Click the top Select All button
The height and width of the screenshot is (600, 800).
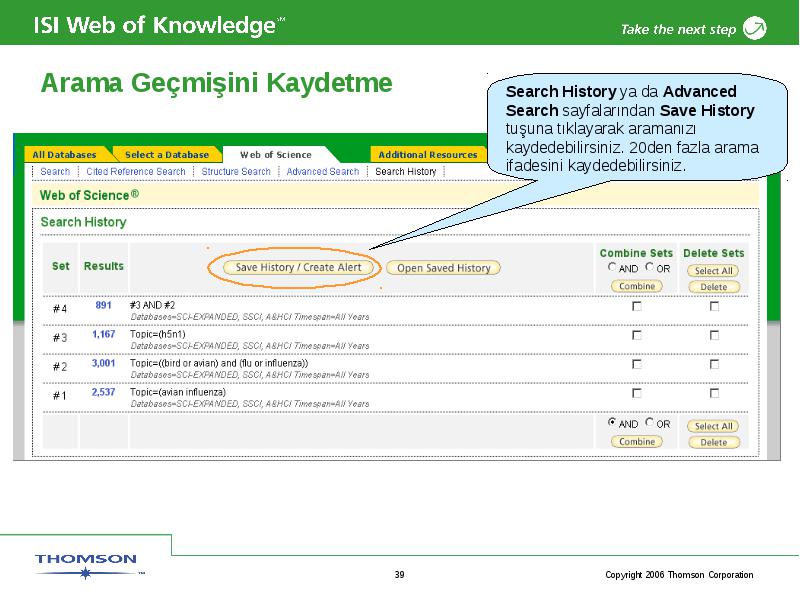[x=713, y=271]
